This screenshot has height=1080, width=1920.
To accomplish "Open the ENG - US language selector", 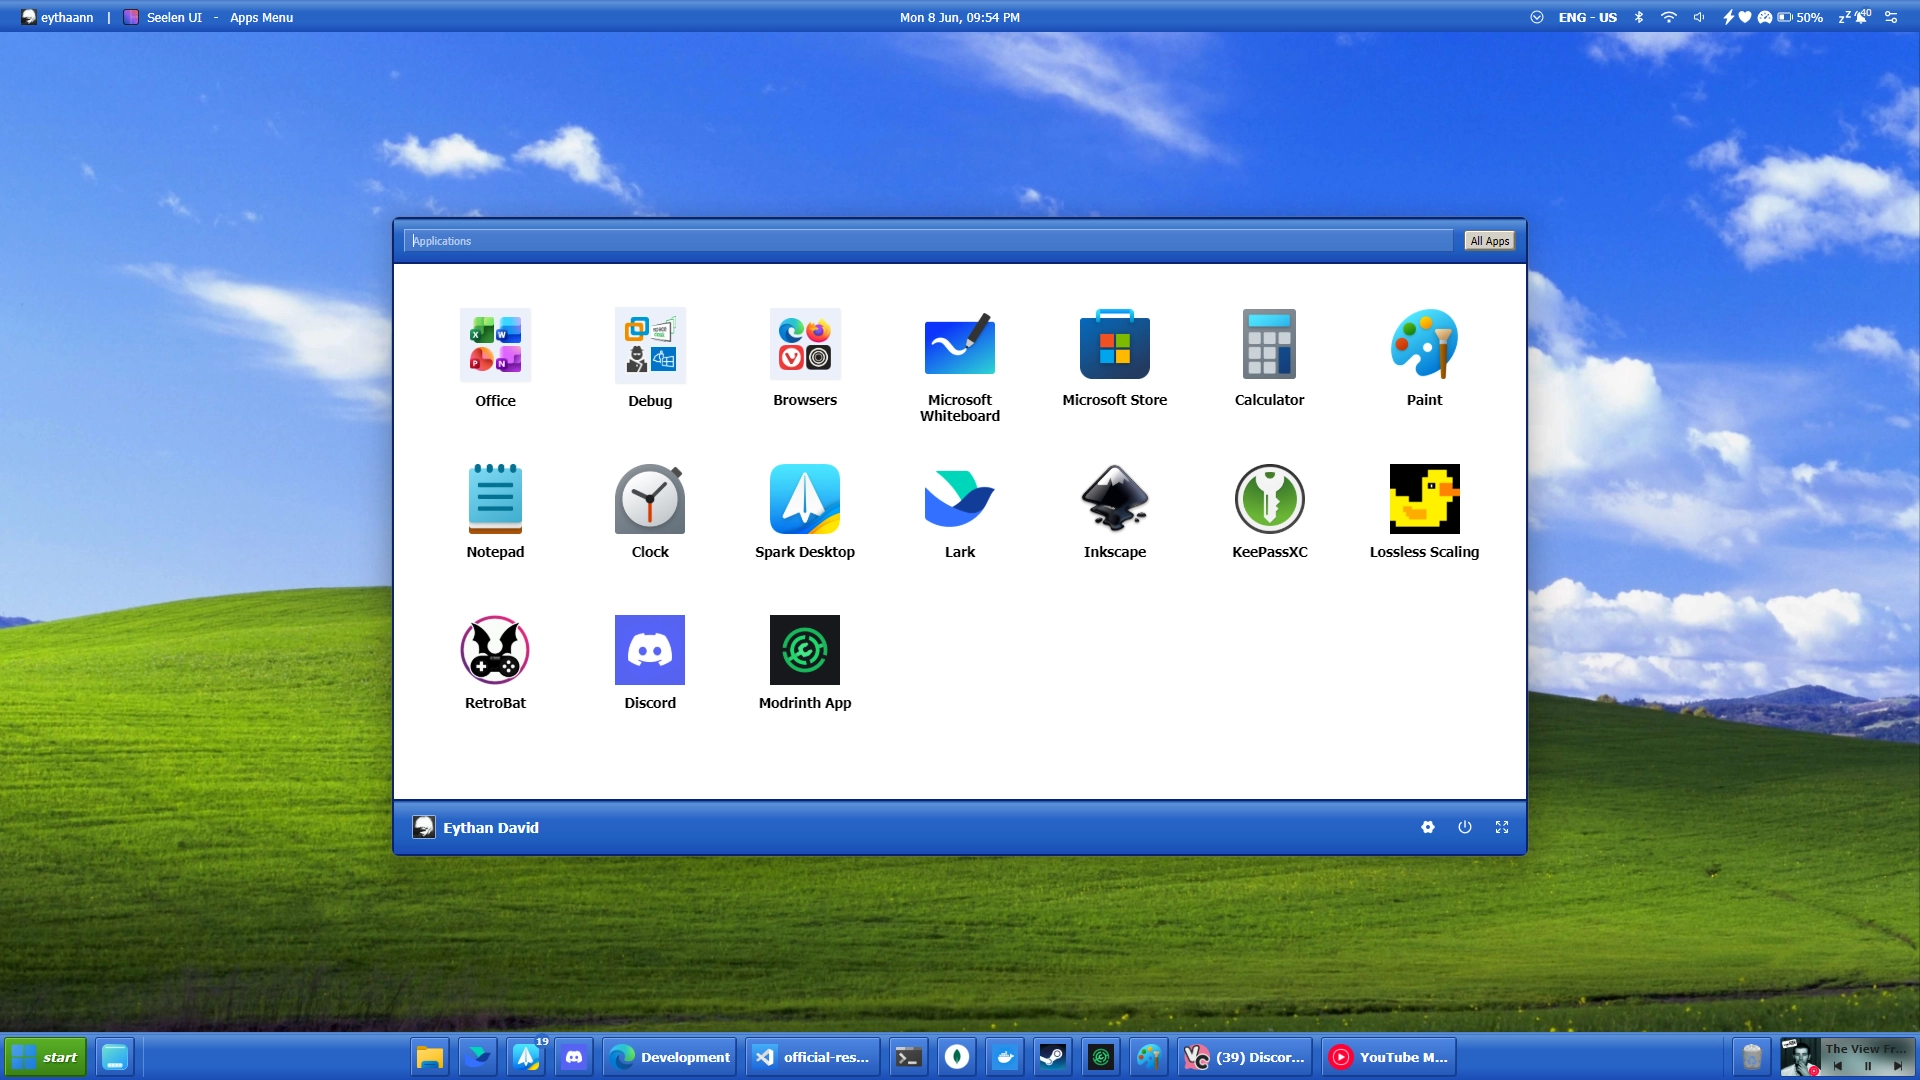I will click(x=1587, y=17).
